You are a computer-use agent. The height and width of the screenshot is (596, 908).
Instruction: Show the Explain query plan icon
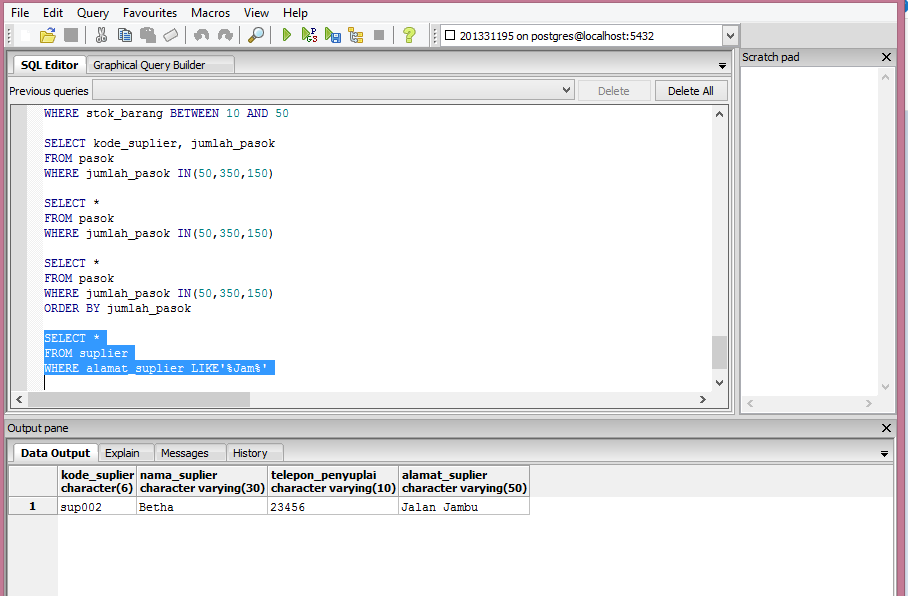356,35
